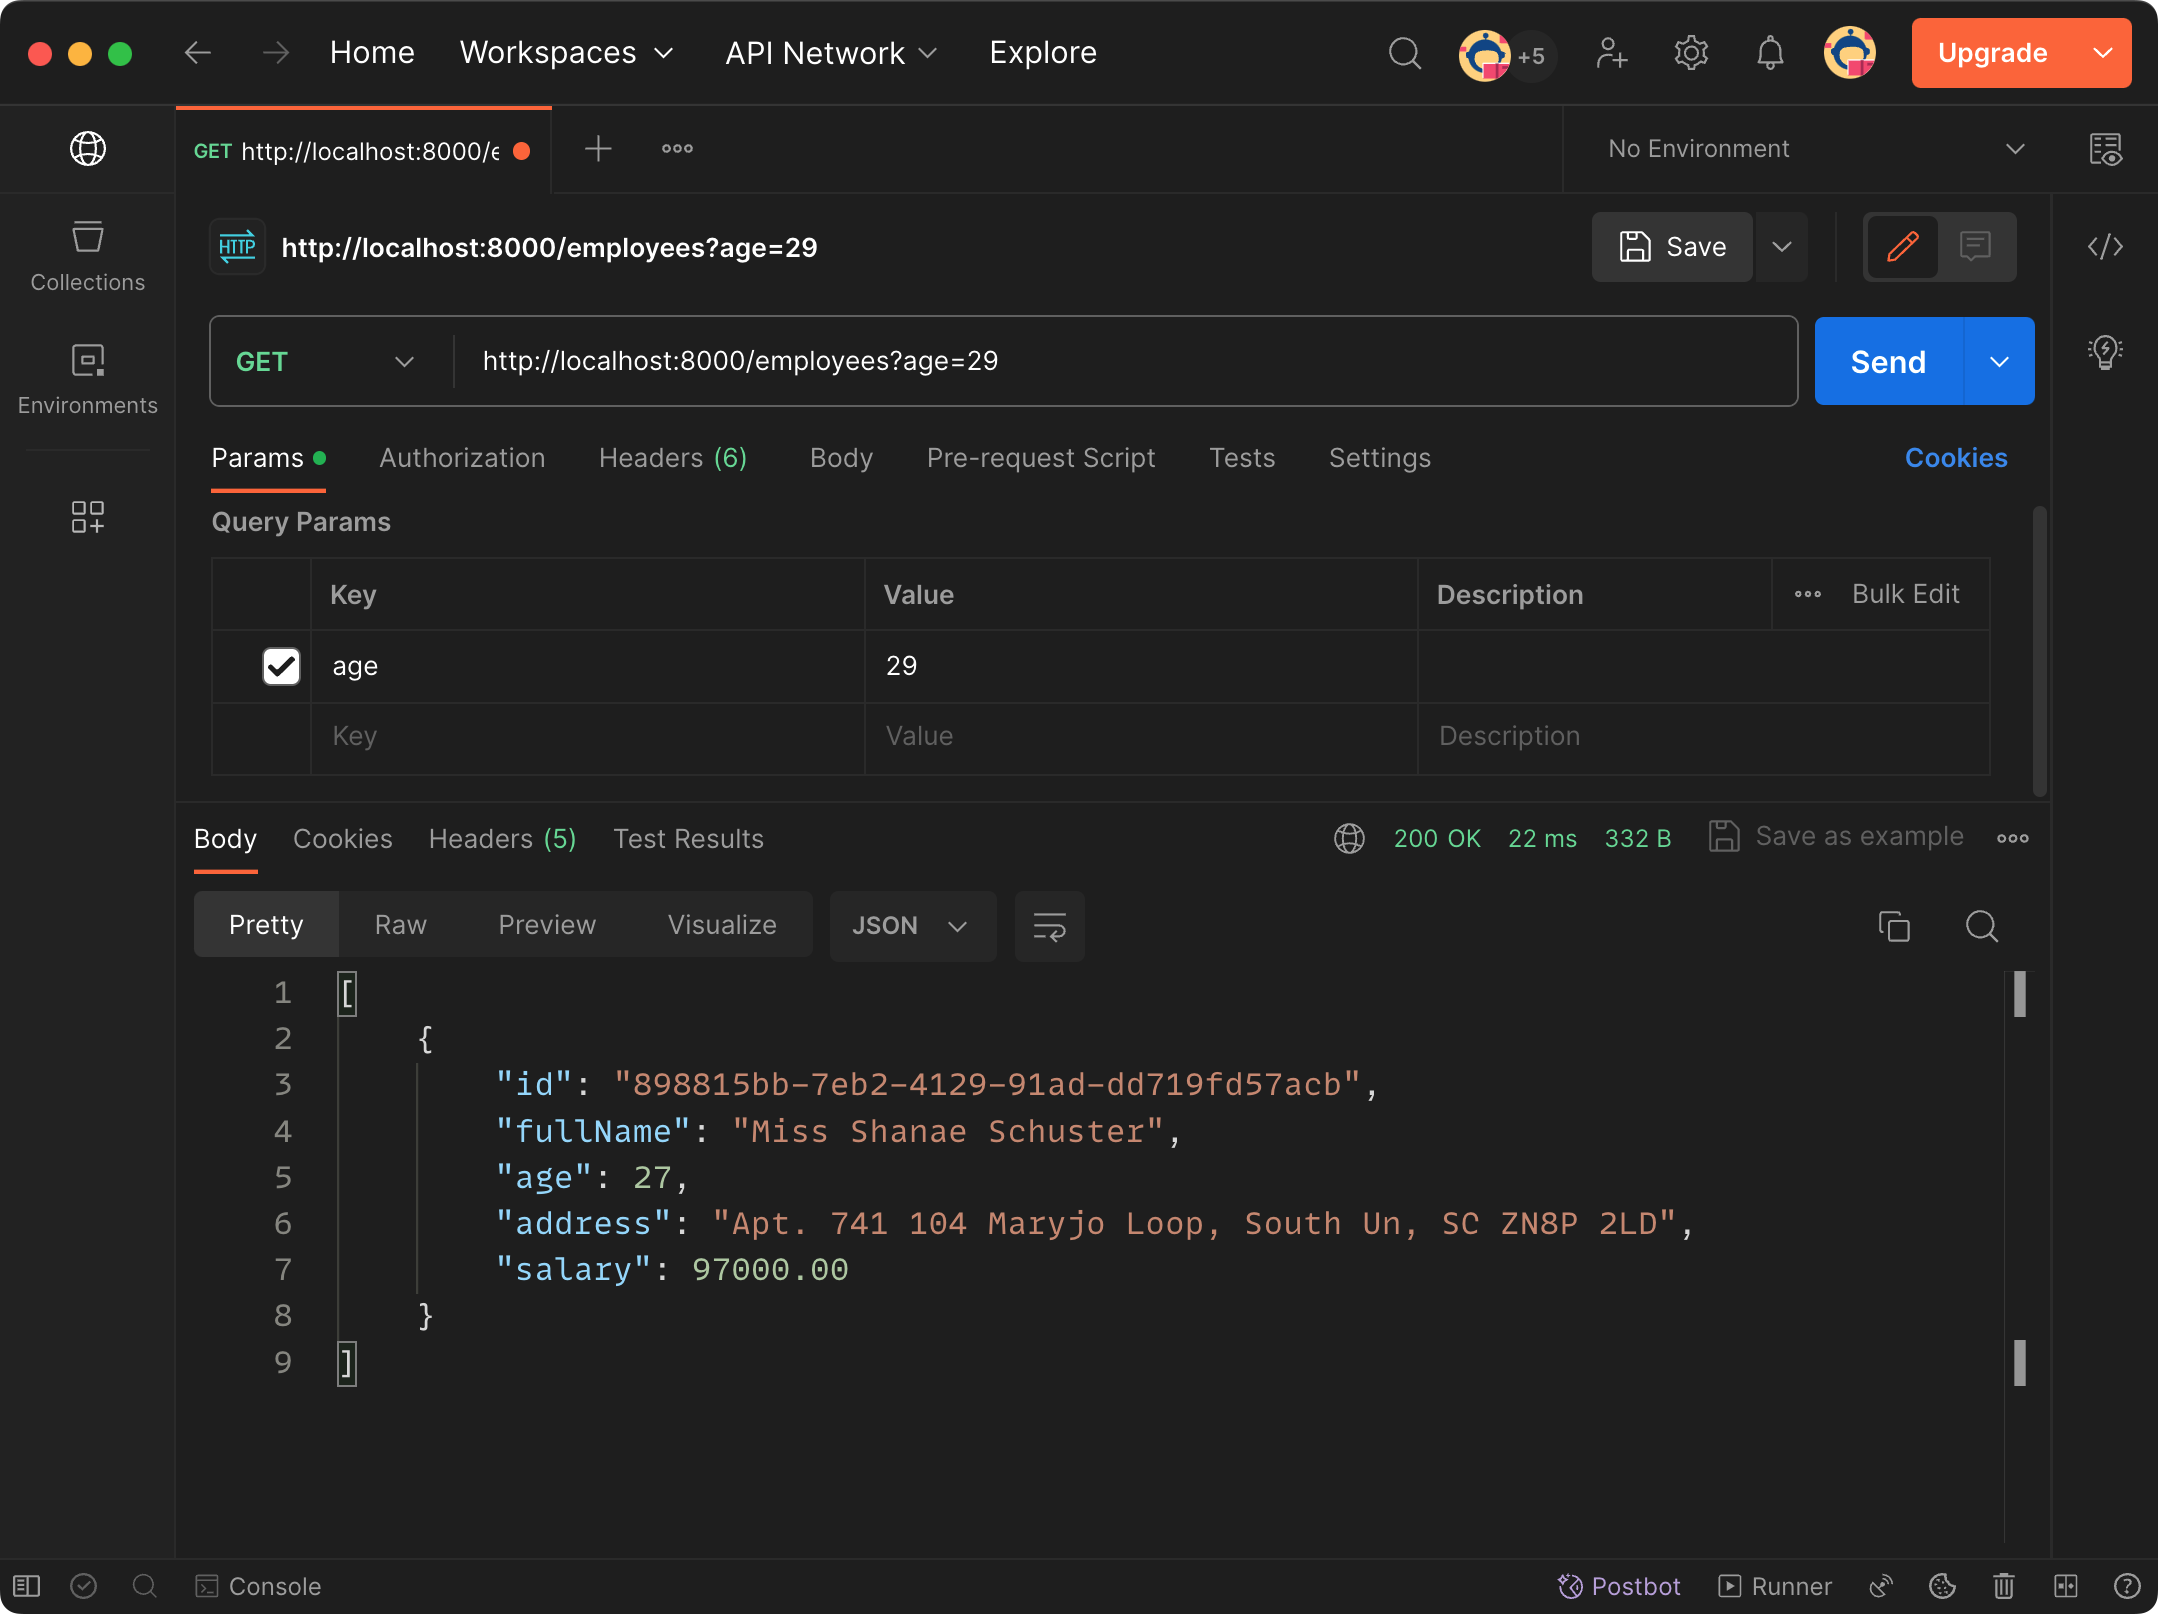Screen dimensions: 2158x1614
Task: Open the Environments sidebar panel
Action: click(87, 379)
